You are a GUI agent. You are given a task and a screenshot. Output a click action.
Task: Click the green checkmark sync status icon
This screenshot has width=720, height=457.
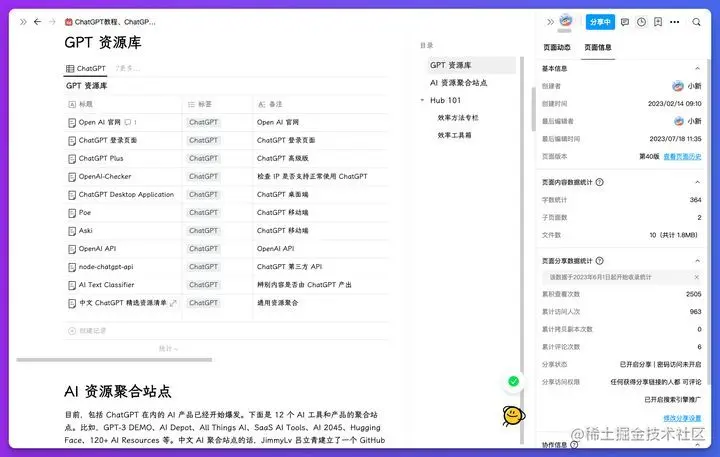click(x=513, y=381)
